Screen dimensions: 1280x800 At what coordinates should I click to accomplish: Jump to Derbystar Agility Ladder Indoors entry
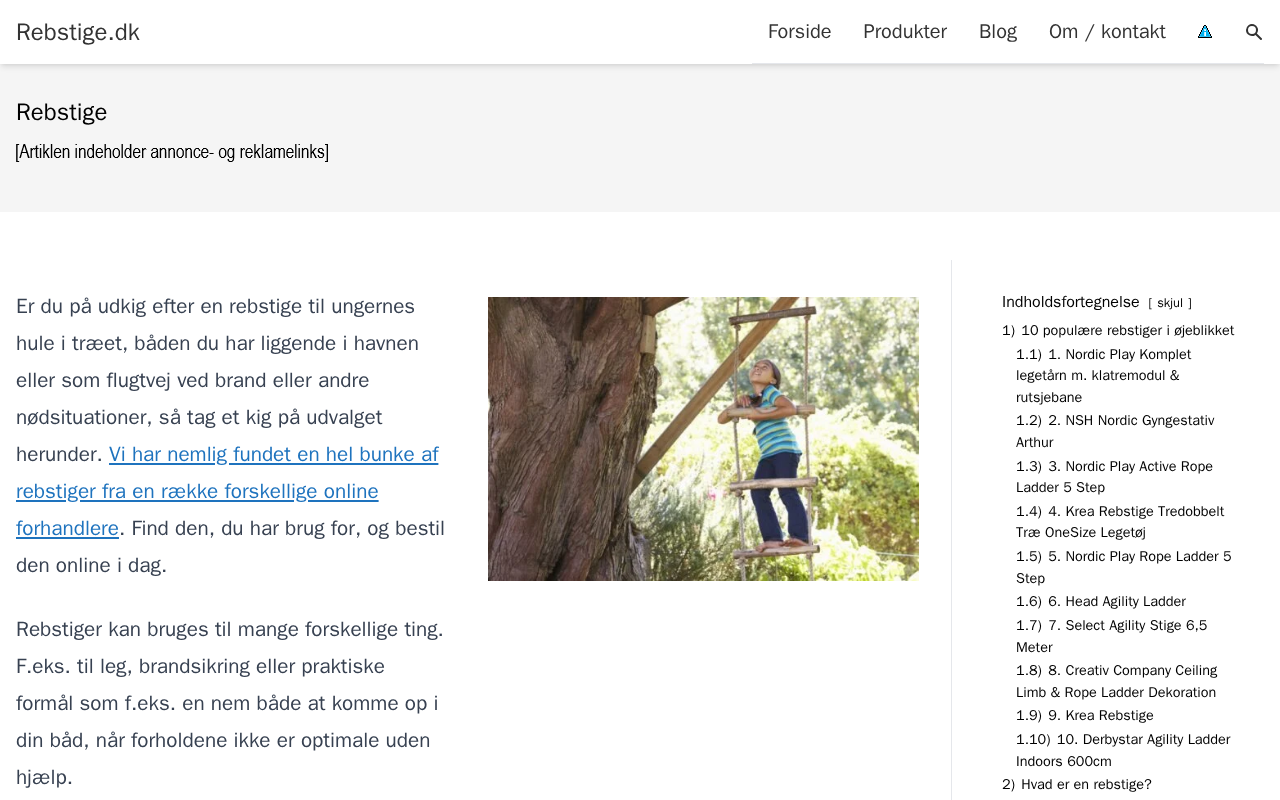point(1123,750)
